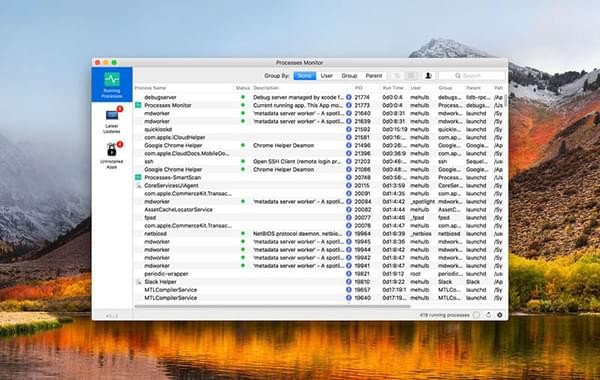Click the horizontal scrollbar under process list
The width and height of the screenshot is (600, 380).
tap(272, 306)
